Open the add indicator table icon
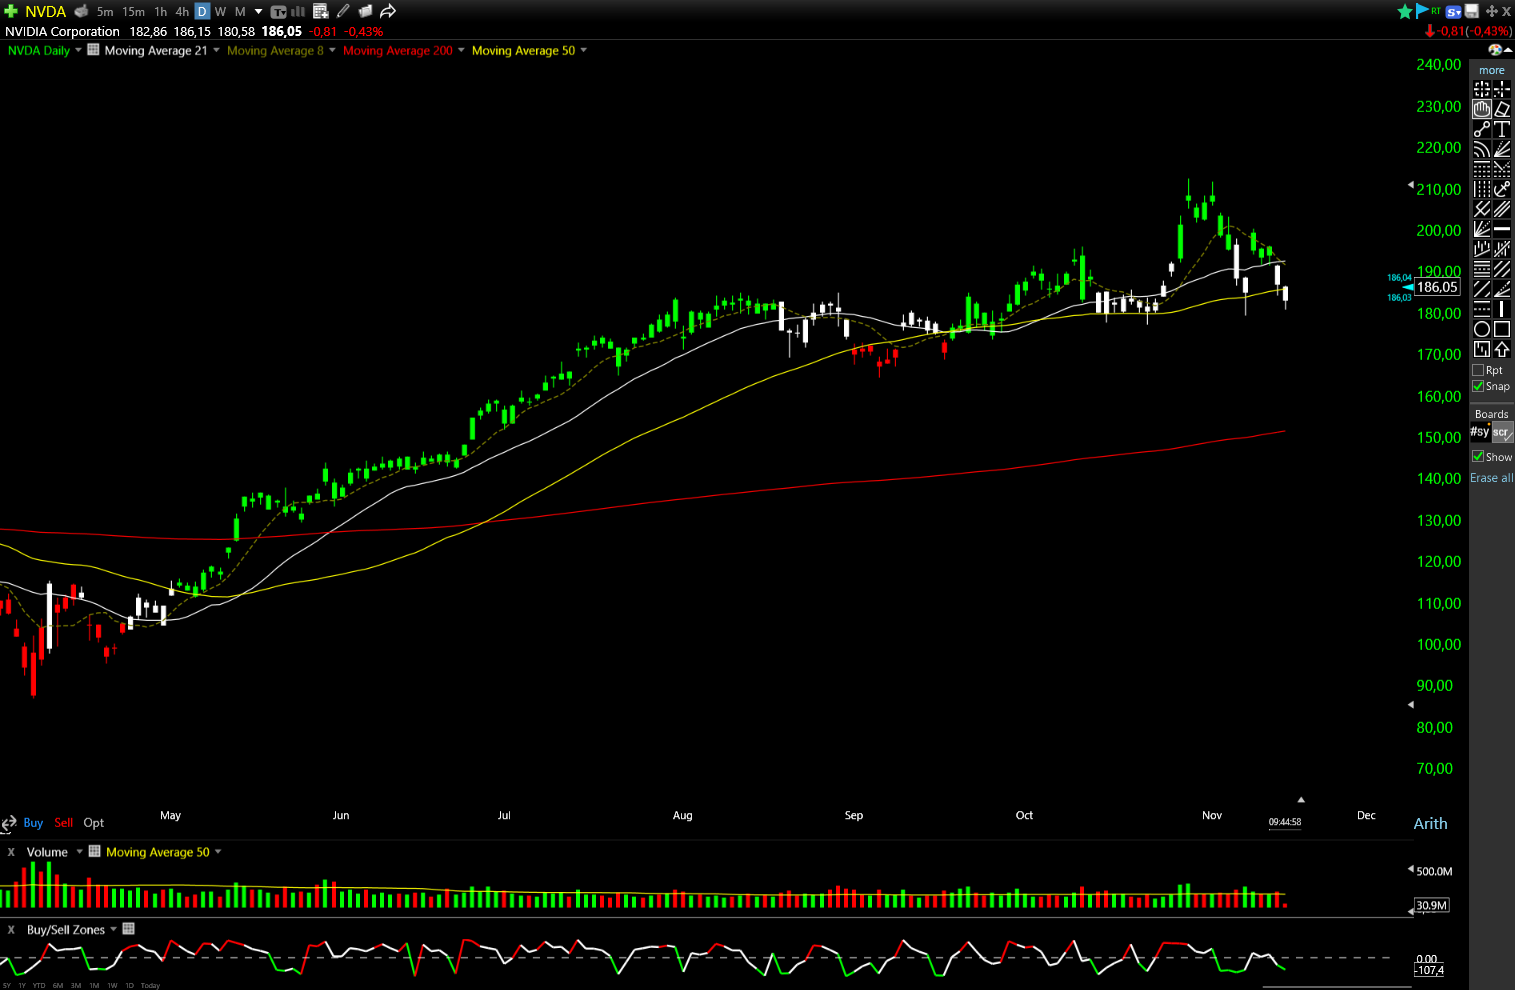Viewport: 1515px width, 990px height. [x=321, y=11]
